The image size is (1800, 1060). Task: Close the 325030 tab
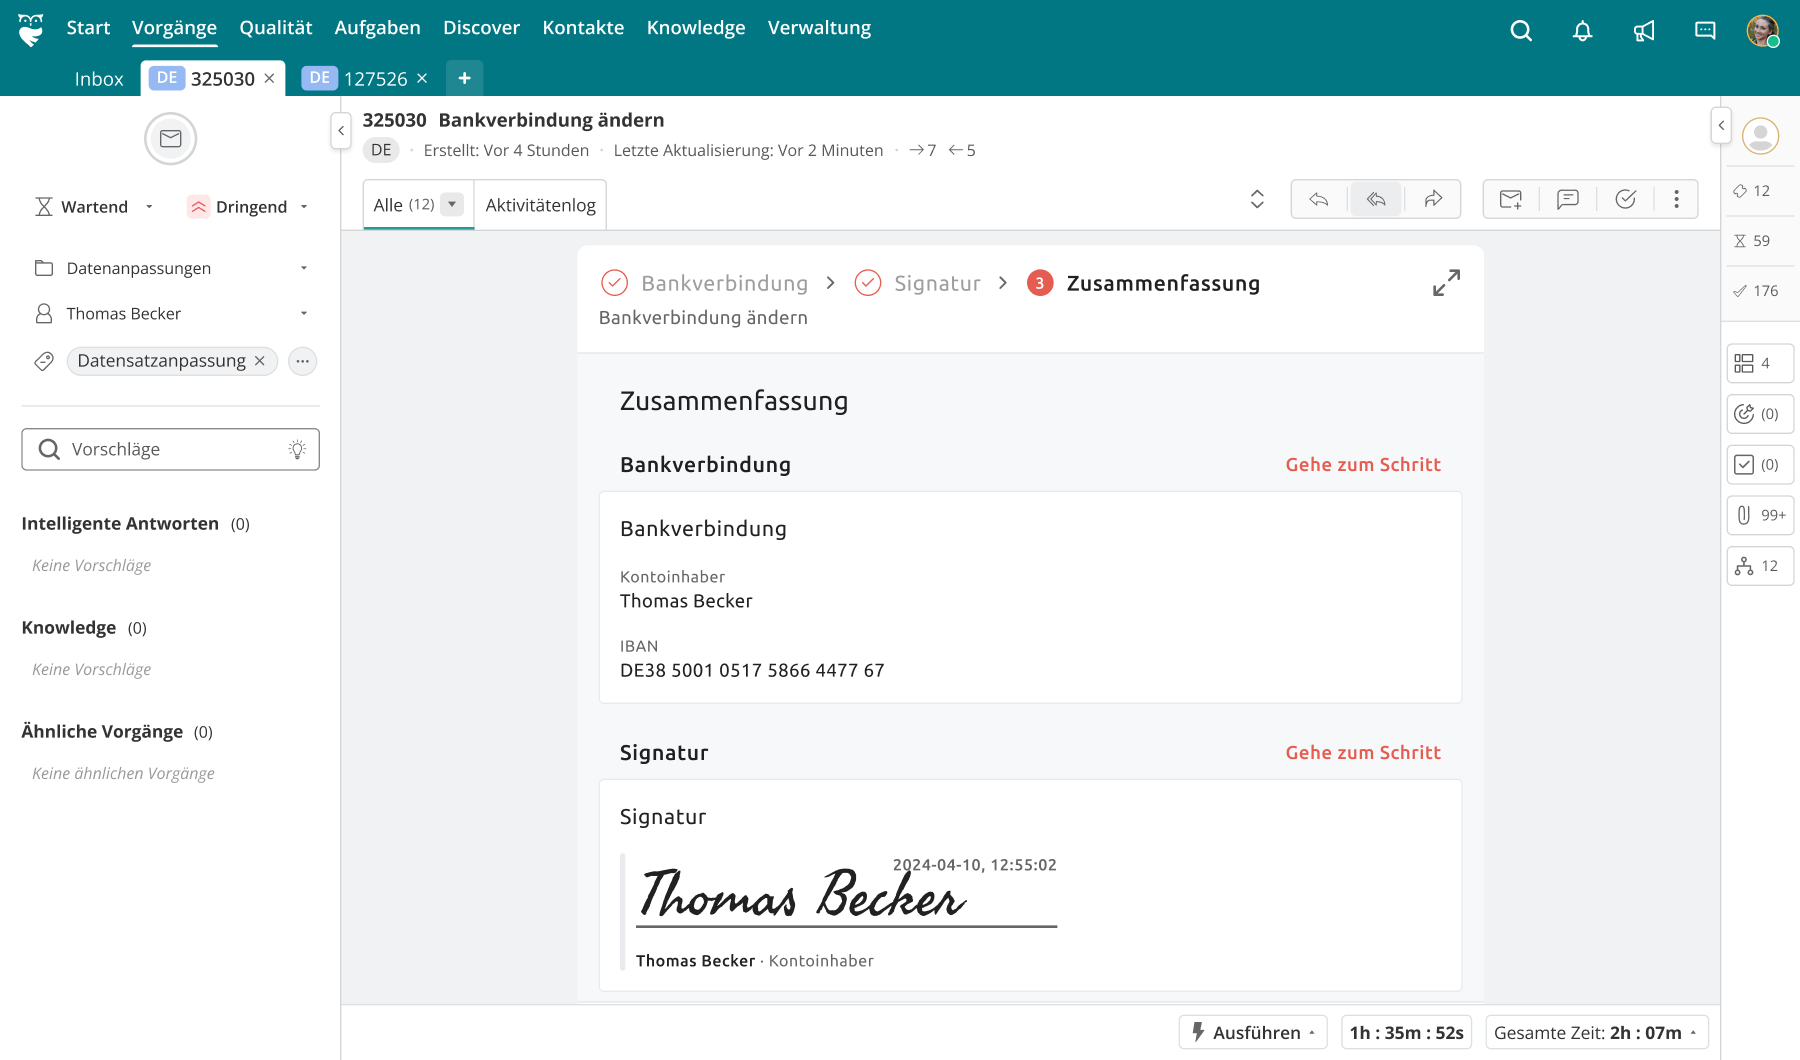pyautogui.click(x=269, y=78)
